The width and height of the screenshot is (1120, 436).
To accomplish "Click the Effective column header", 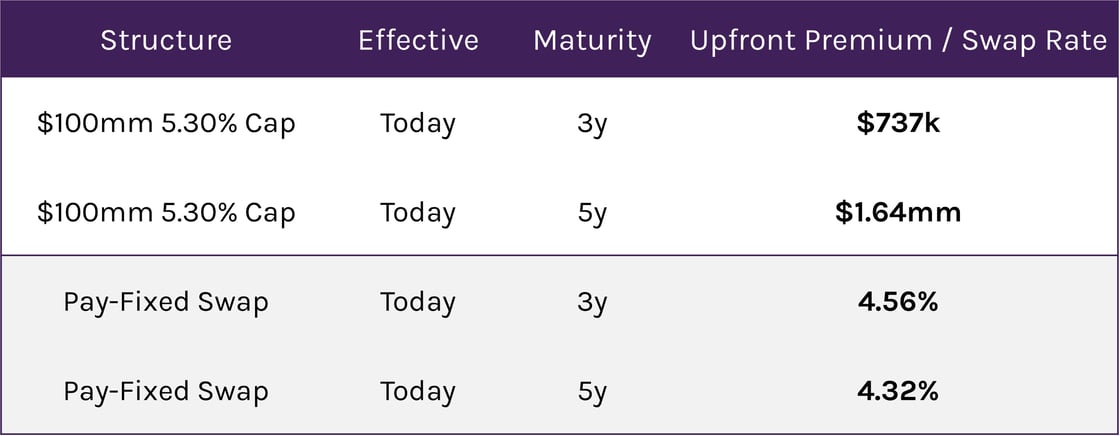I will point(418,40).
